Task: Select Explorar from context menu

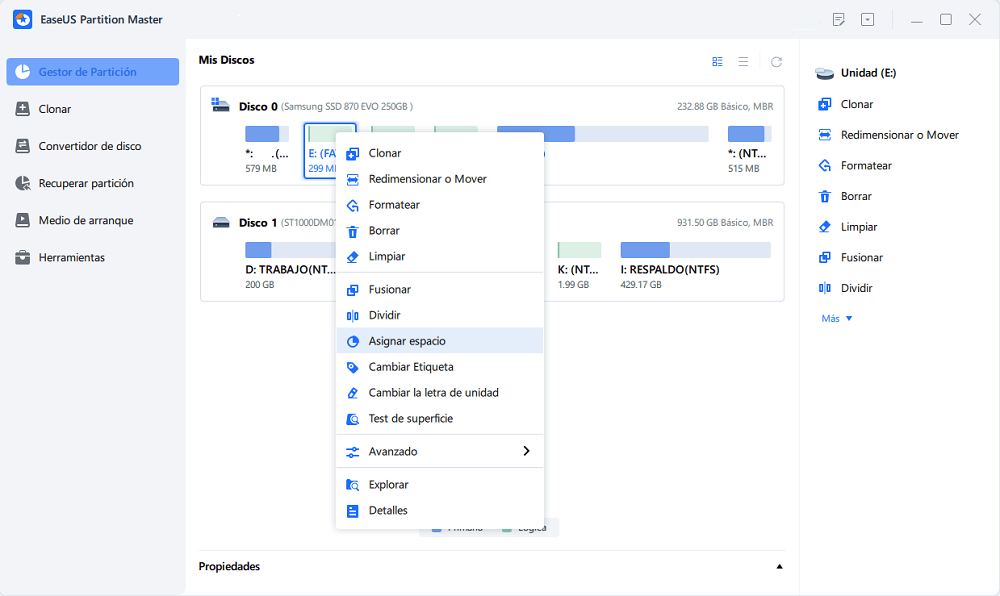Action: [x=439, y=484]
